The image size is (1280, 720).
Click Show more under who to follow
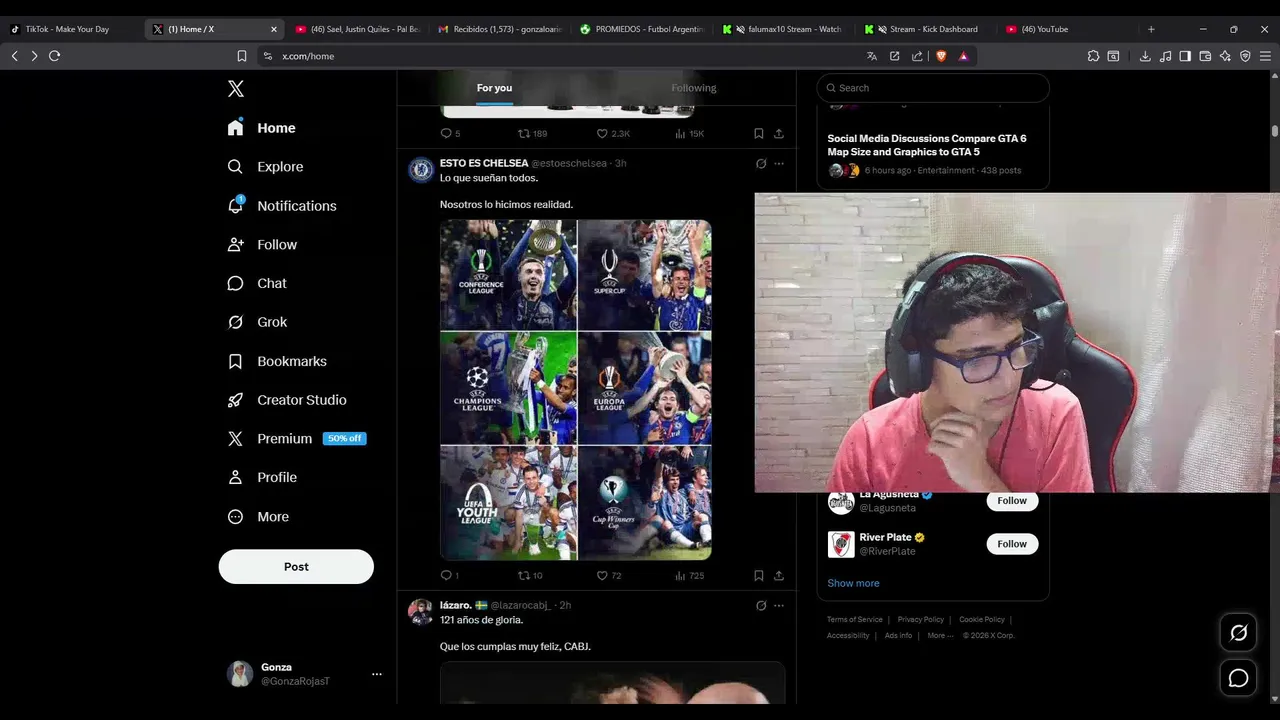853,583
